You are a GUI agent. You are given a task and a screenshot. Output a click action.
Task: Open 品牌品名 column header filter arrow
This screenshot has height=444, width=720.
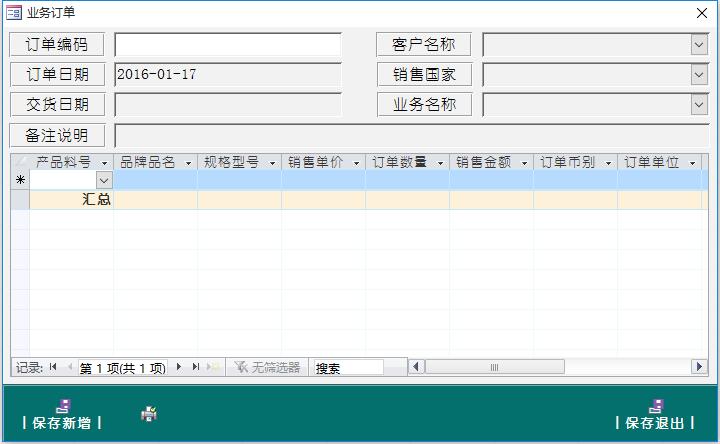(x=188, y=163)
